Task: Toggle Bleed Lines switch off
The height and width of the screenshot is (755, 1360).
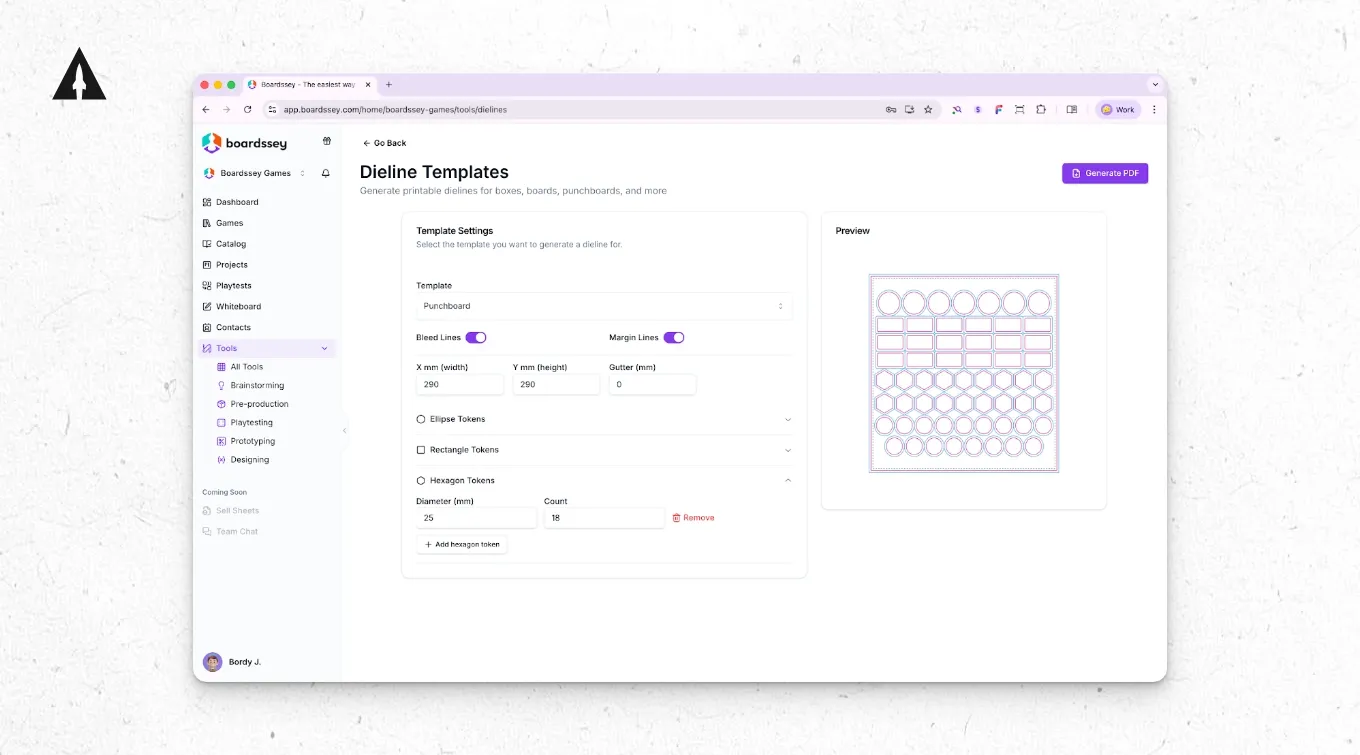Action: tap(476, 338)
